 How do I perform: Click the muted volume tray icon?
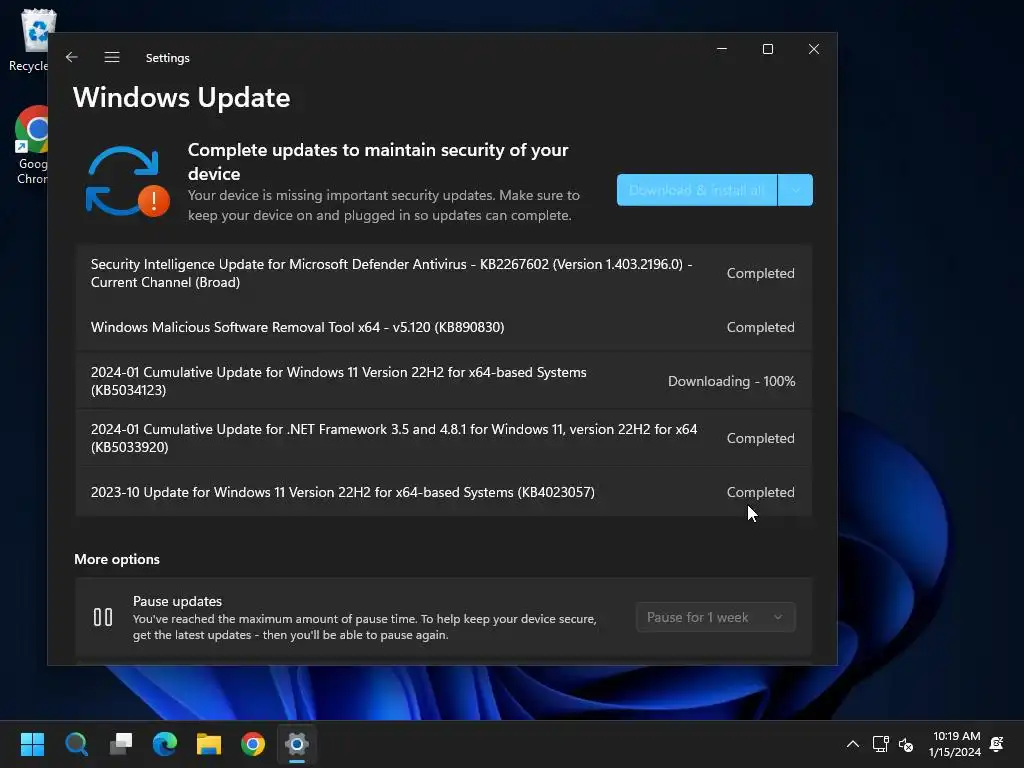pyautogui.click(x=906, y=744)
